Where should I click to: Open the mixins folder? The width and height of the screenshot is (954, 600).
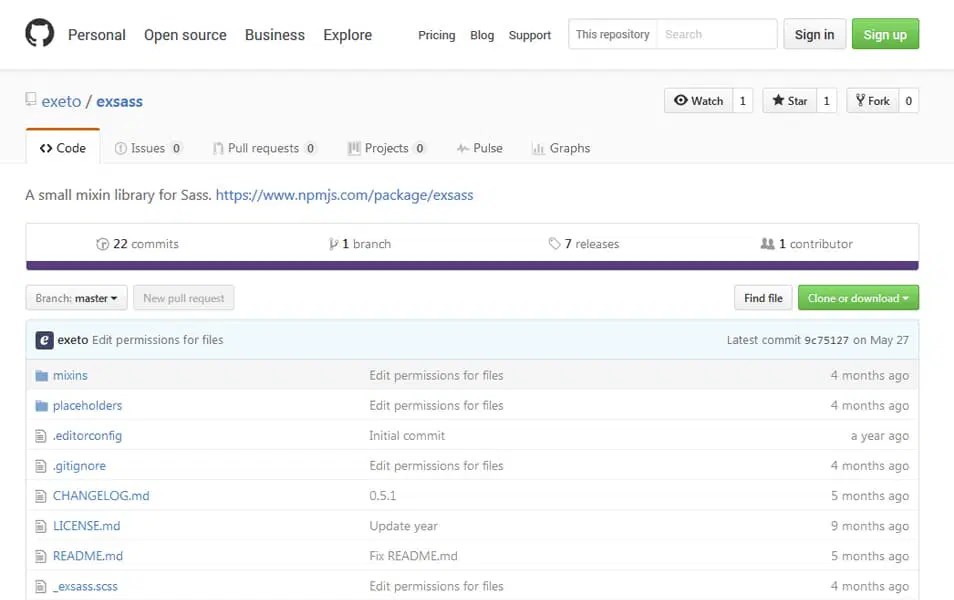tap(70, 375)
